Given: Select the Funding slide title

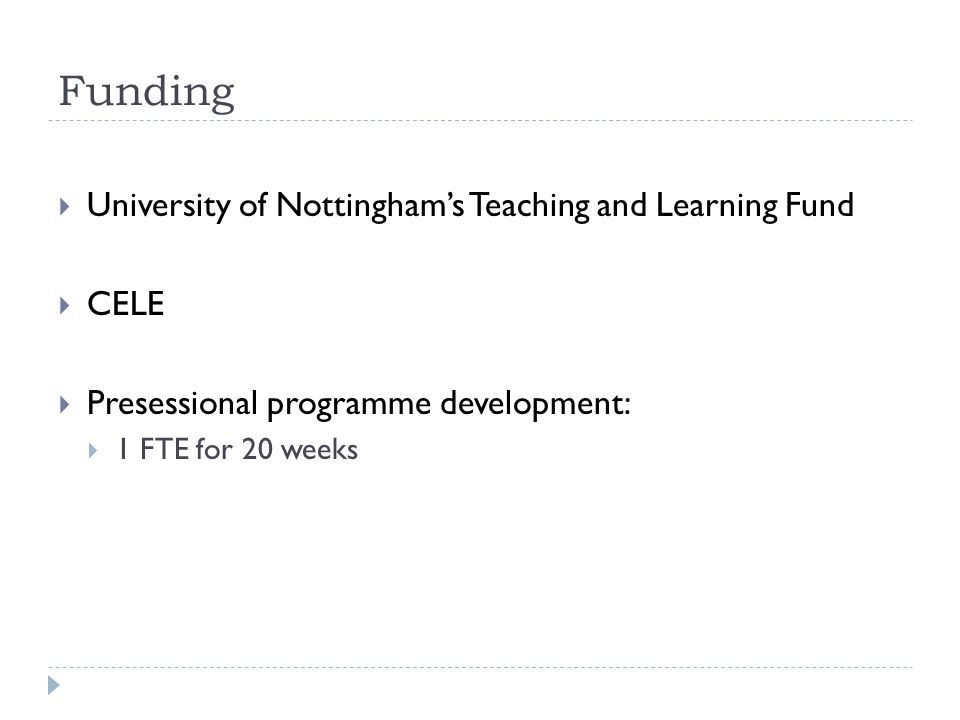Looking at the screenshot, I should click(147, 92).
